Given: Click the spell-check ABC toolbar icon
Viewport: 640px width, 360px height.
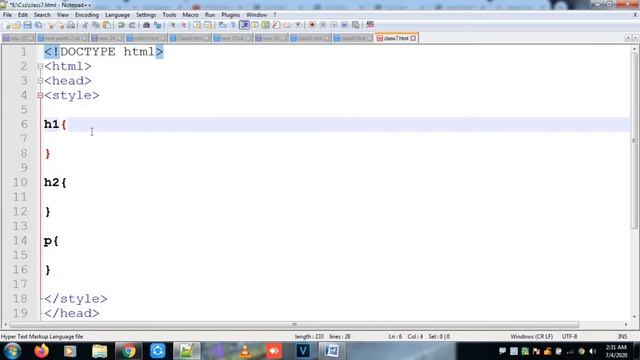Looking at the screenshot, I should 370,25.
